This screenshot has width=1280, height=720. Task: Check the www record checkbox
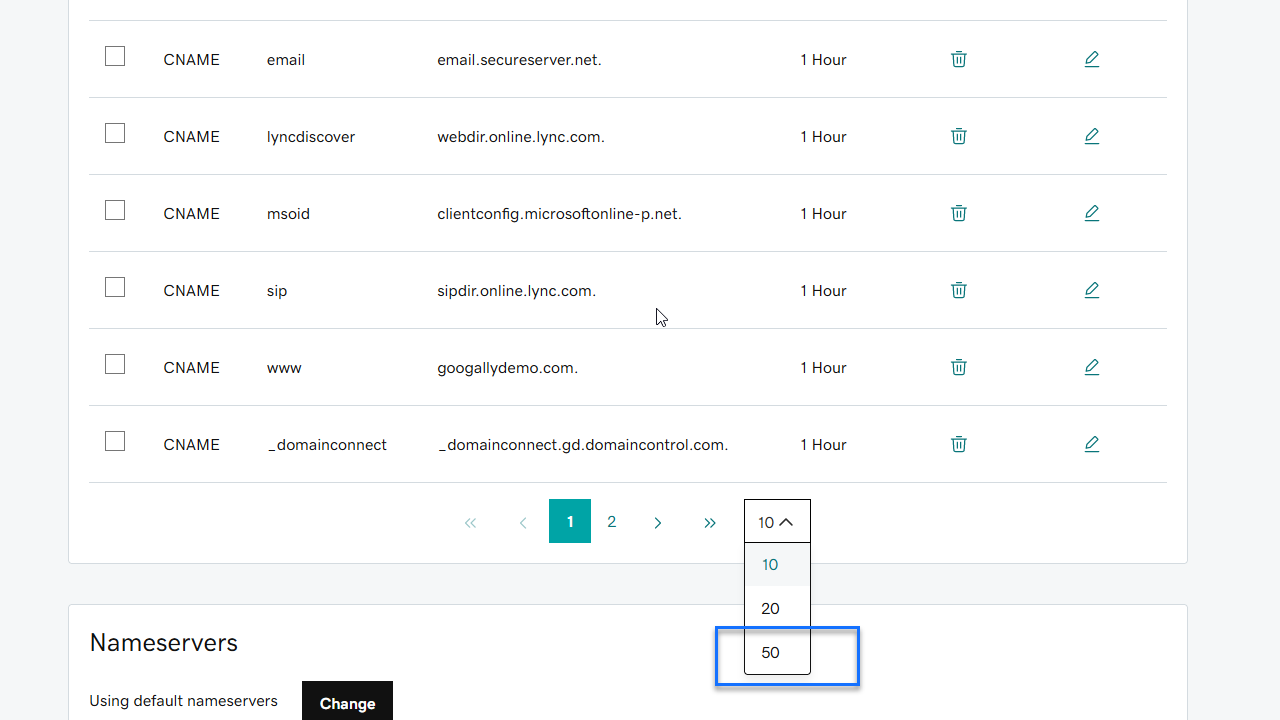[x=115, y=364]
